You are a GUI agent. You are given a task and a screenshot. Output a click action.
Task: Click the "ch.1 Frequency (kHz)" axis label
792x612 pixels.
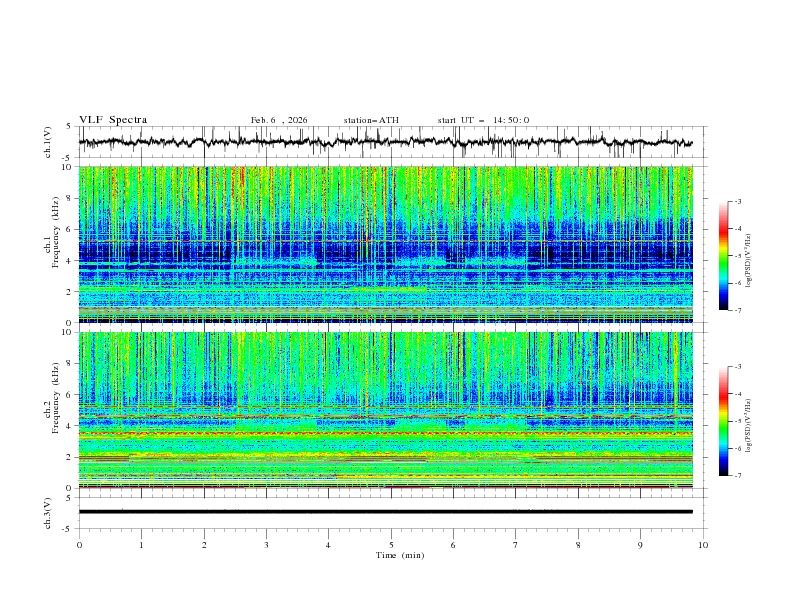point(52,232)
